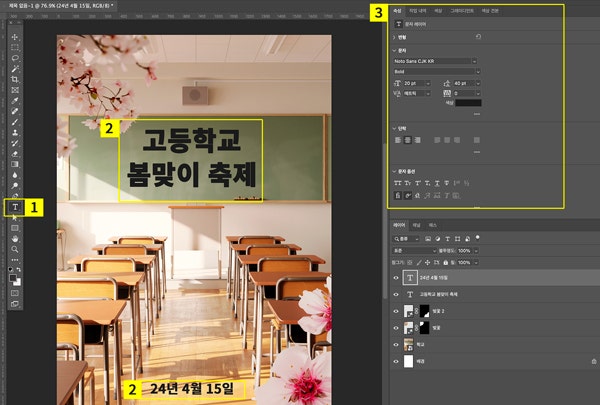Collapse the 단락 paragraph section

click(x=395, y=129)
